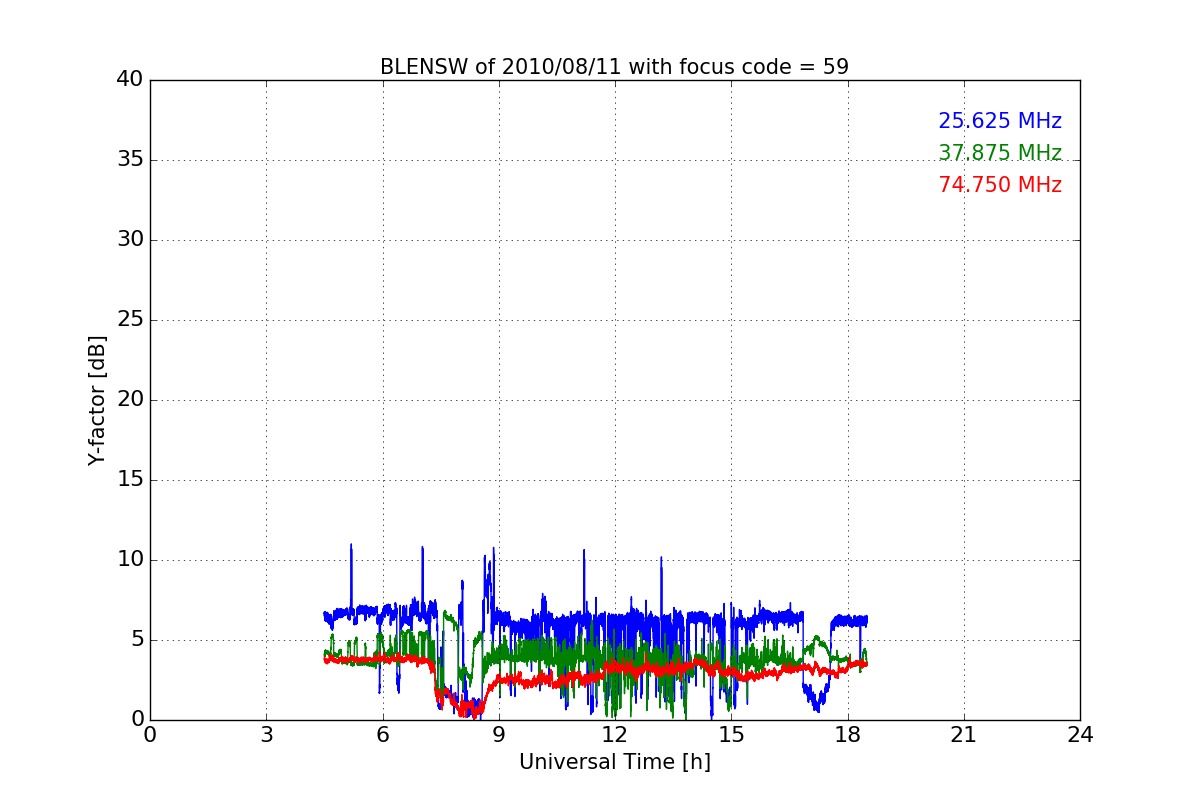Select the blue 25.625 MHz legend entry
This screenshot has height=800, width=1200.
(x=999, y=121)
